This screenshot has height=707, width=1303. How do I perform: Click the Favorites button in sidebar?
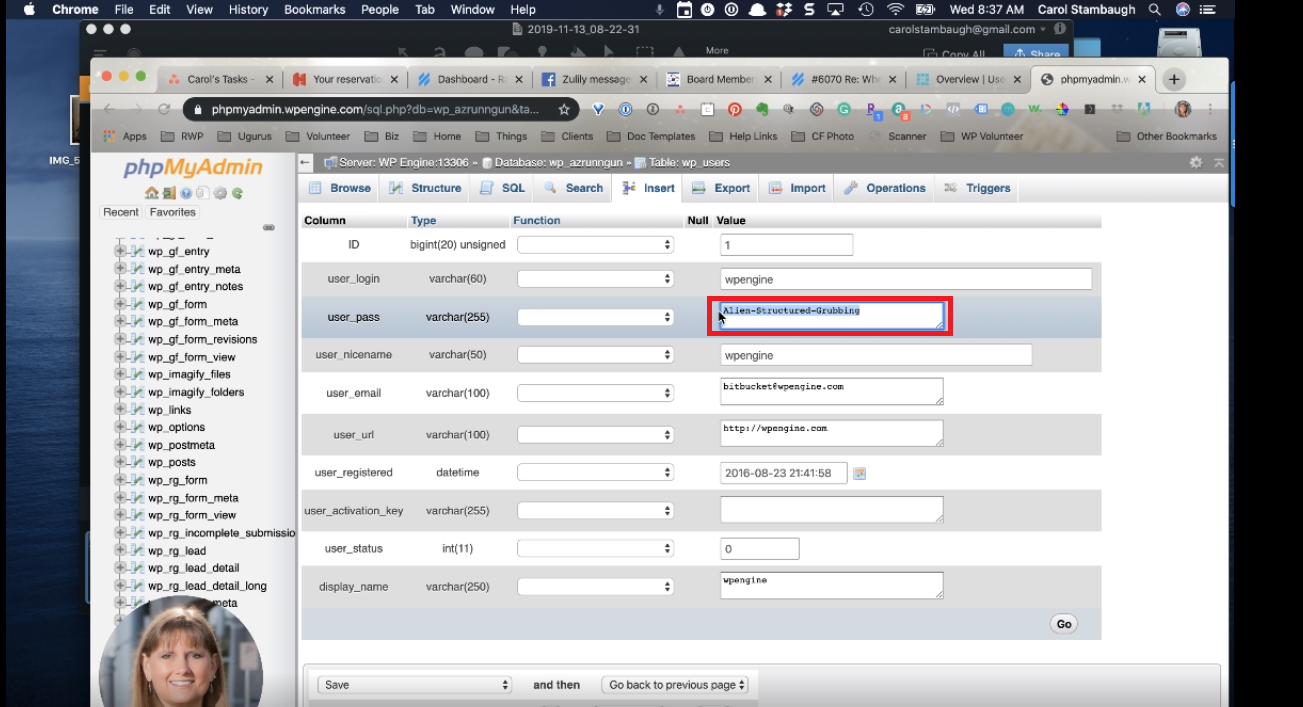[173, 212]
